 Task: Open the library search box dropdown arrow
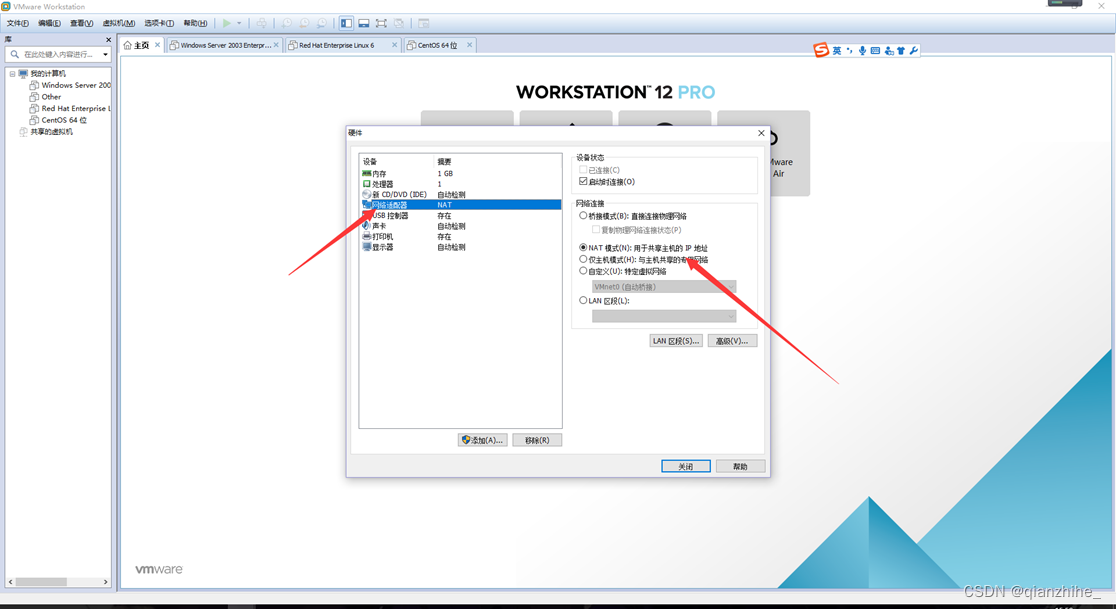click(x=105, y=54)
